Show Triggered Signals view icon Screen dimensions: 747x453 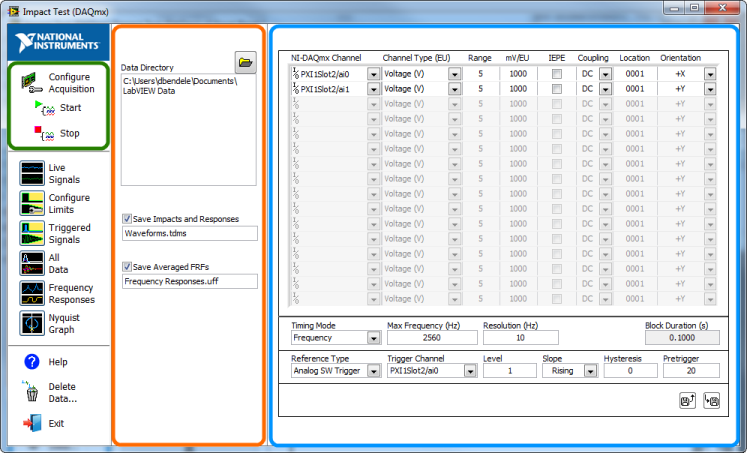pyautogui.click(x=32, y=233)
